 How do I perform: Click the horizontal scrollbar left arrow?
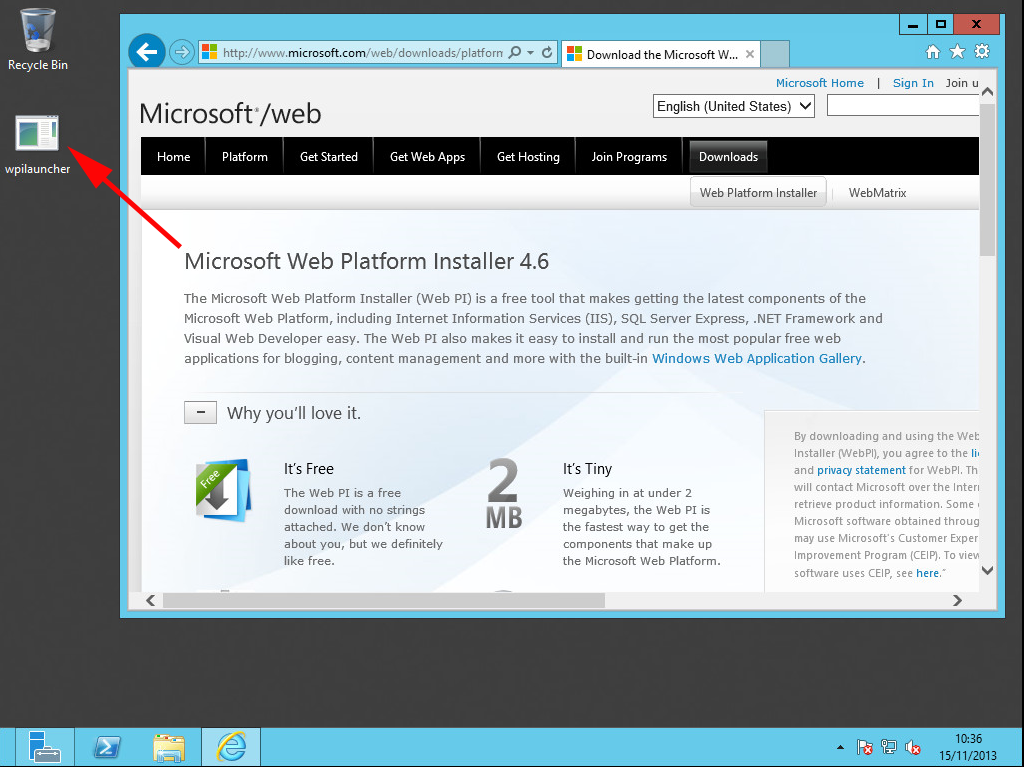pyautogui.click(x=151, y=600)
